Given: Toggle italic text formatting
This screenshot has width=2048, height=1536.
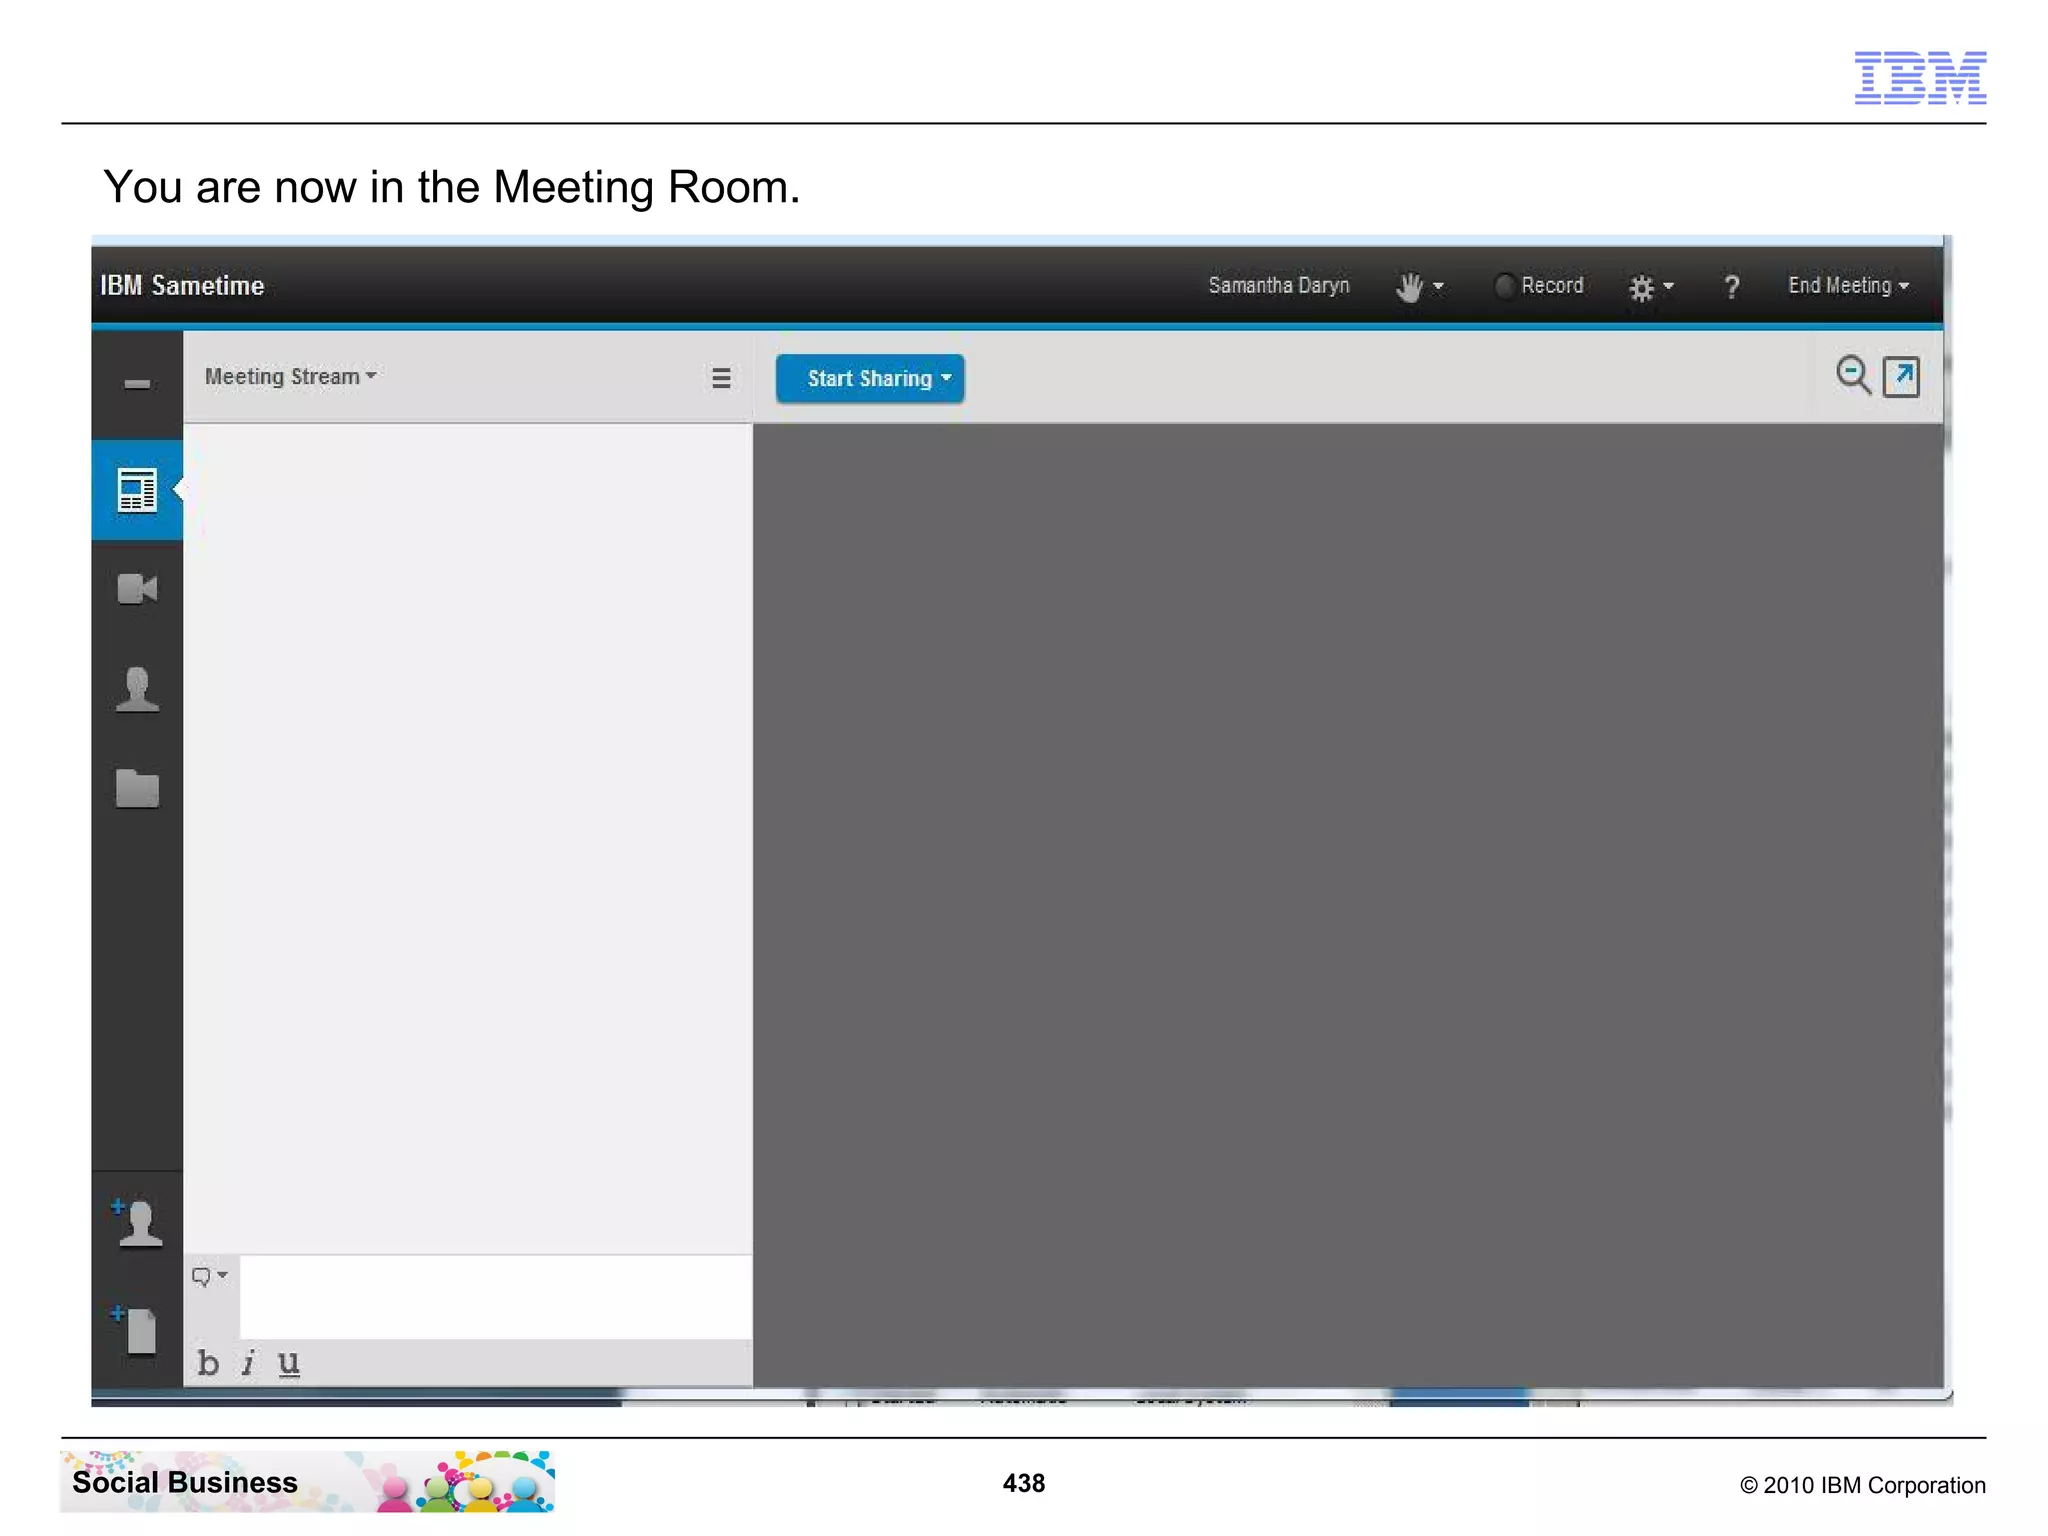Looking at the screenshot, I should pos(248,1363).
